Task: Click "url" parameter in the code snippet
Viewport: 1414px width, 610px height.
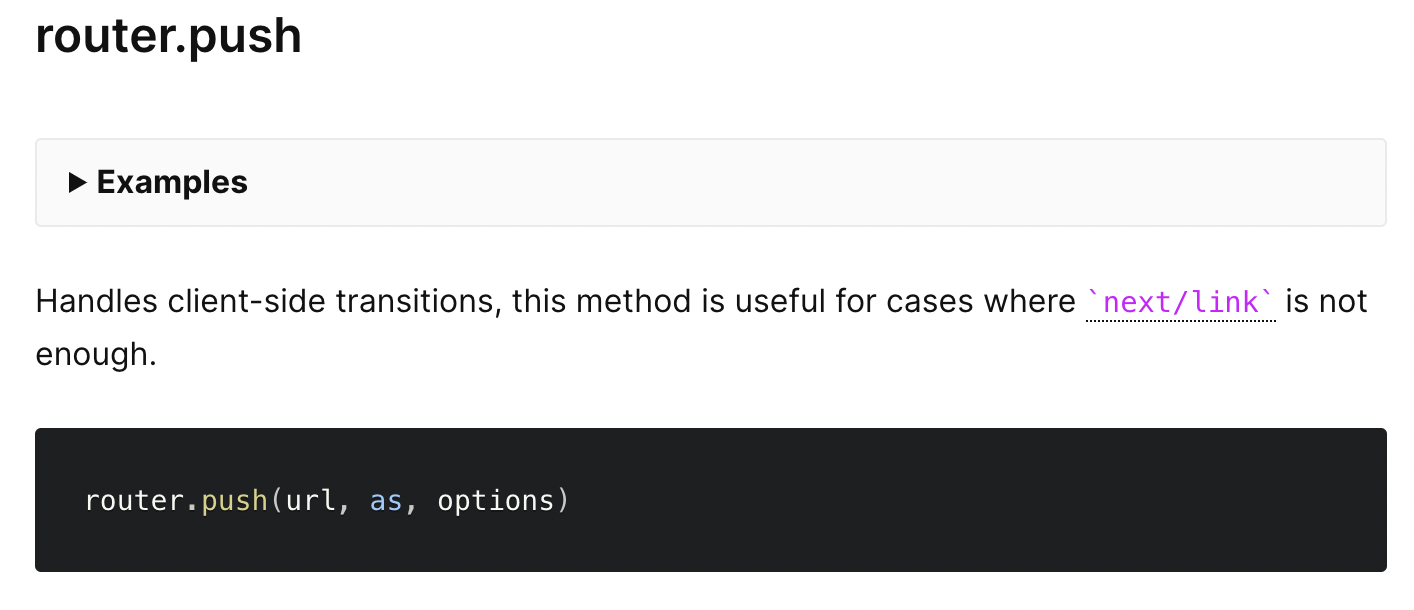Action: click(311, 500)
